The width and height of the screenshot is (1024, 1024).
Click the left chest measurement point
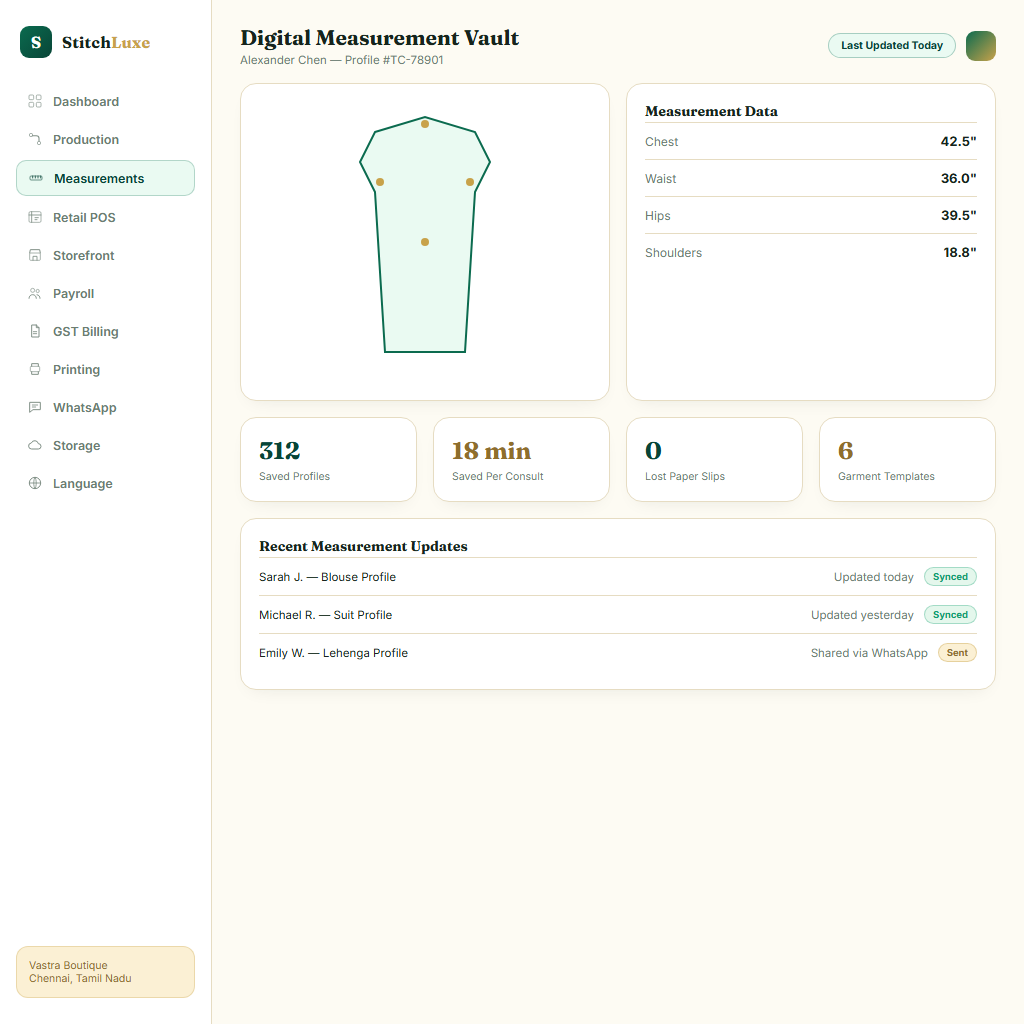coord(379,182)
